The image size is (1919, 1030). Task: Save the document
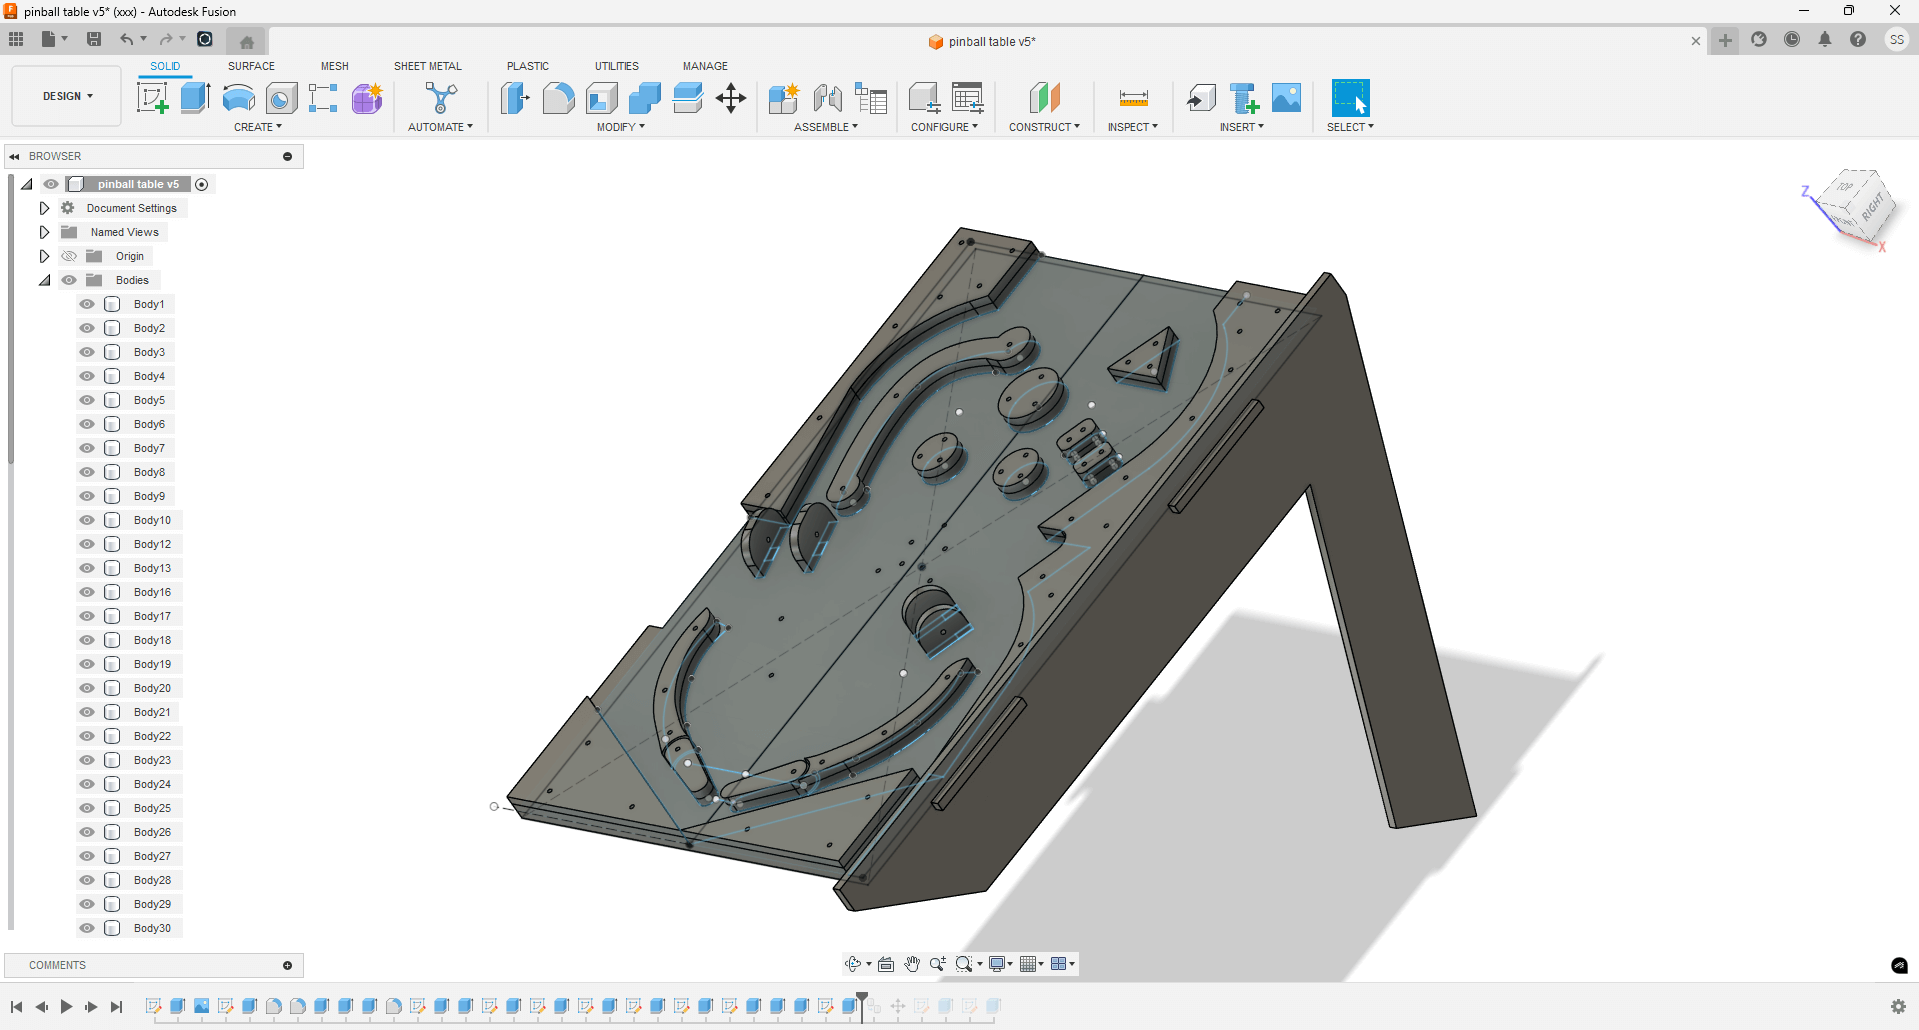point(94,39)
